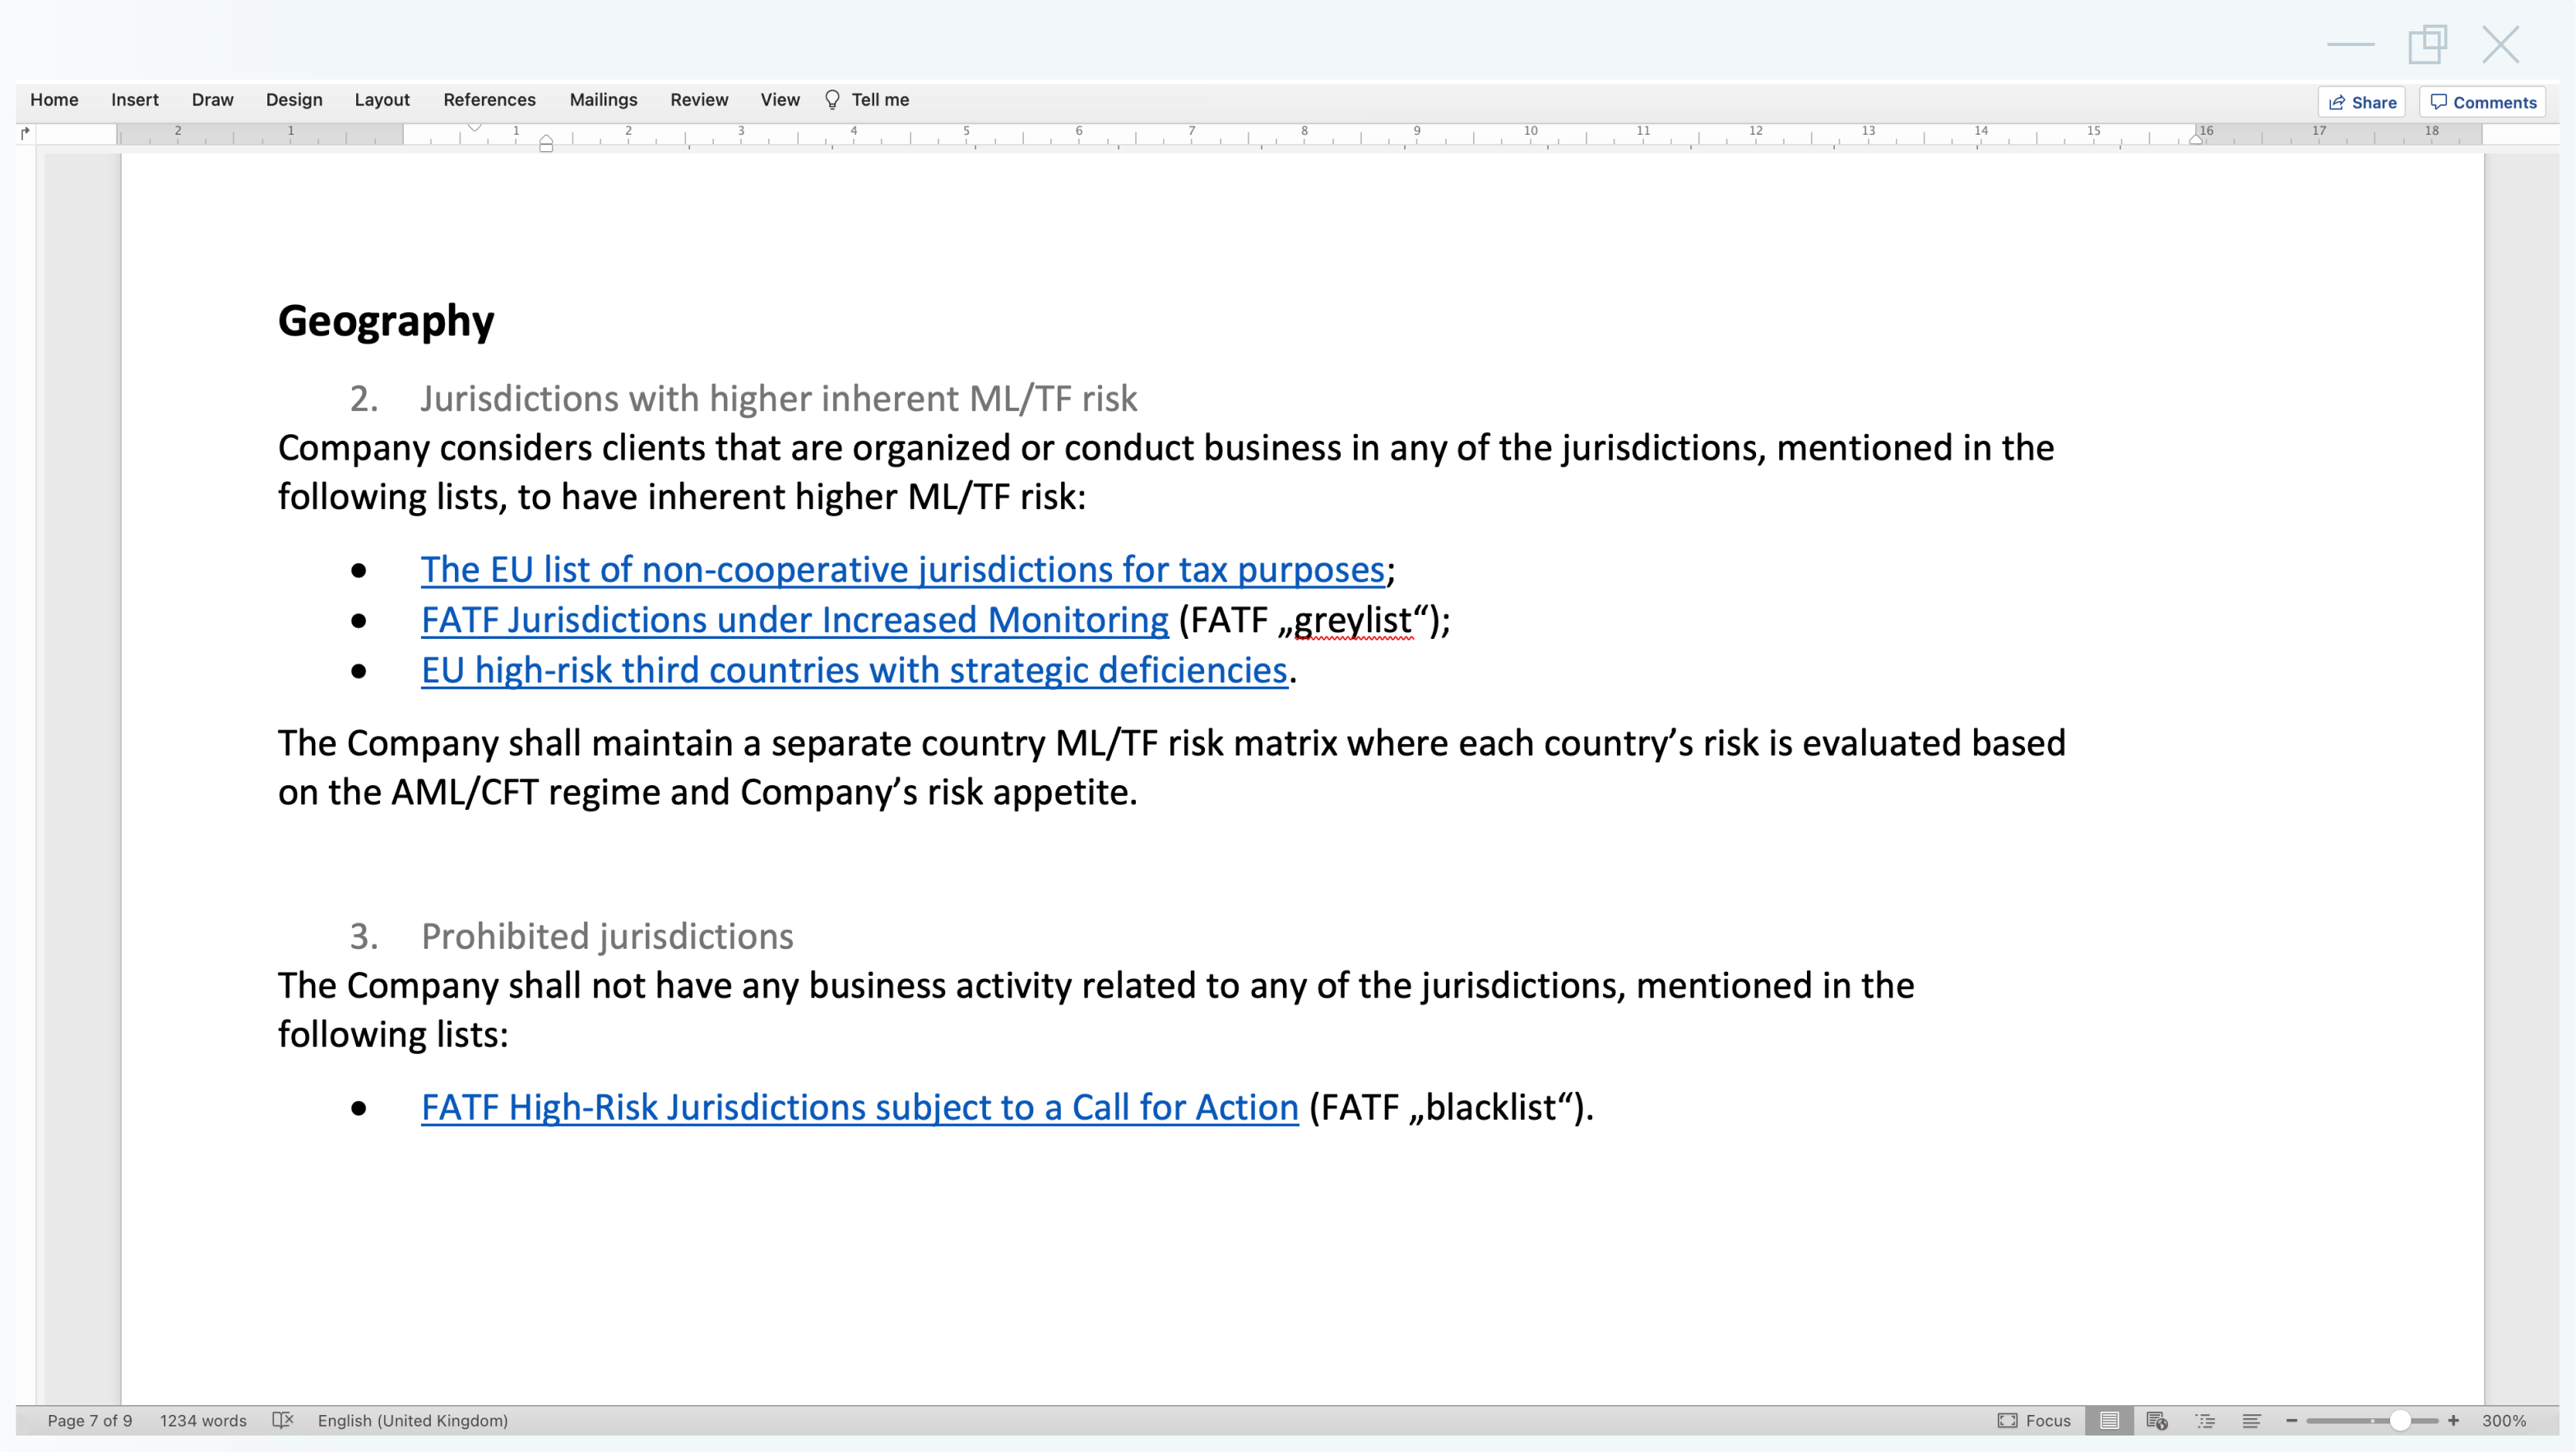This screenshot has width=2576, height=1452.
Task: Open the References menu tab
Action: [x=490, y=99]
